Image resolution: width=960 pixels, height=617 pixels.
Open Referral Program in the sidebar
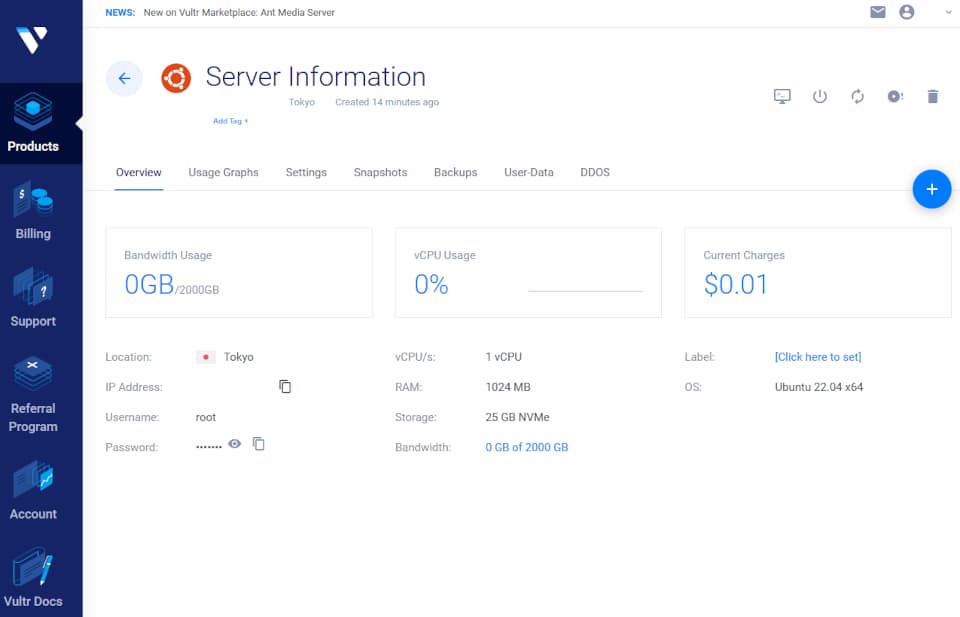coord(33,394)
